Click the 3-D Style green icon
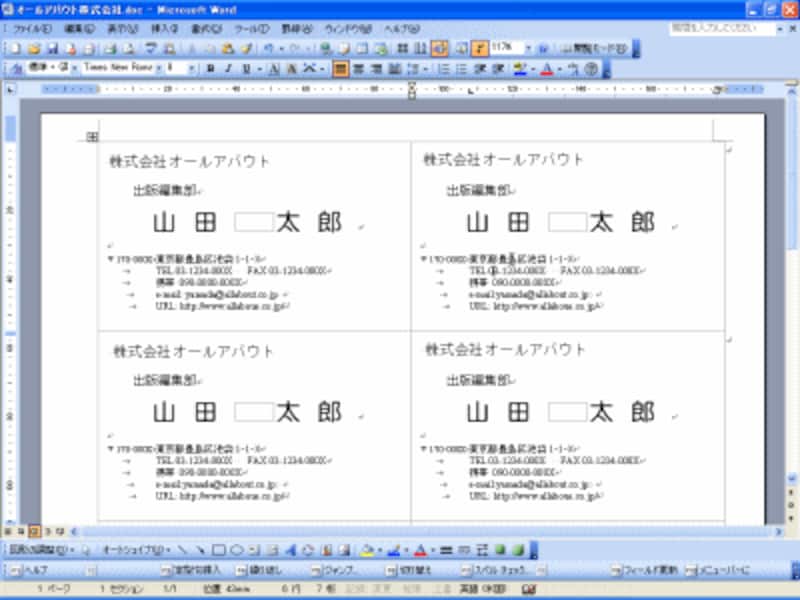Viewport: 800px width, 600px height. pyautogui.click(x=518, y=550)
